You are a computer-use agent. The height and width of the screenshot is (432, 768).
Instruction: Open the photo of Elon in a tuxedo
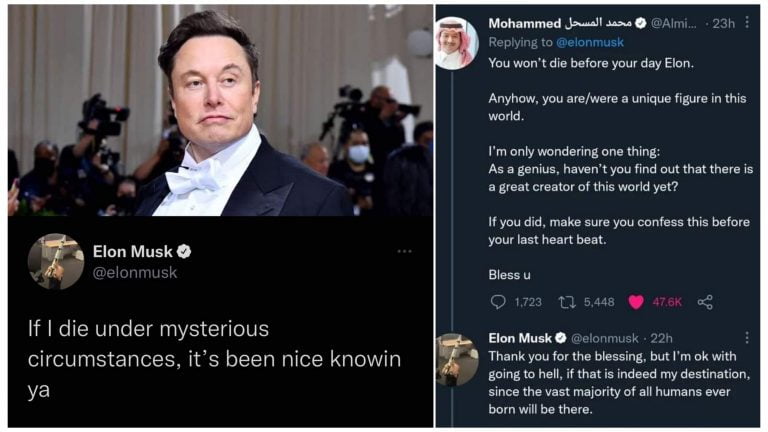tap(220, 110)
